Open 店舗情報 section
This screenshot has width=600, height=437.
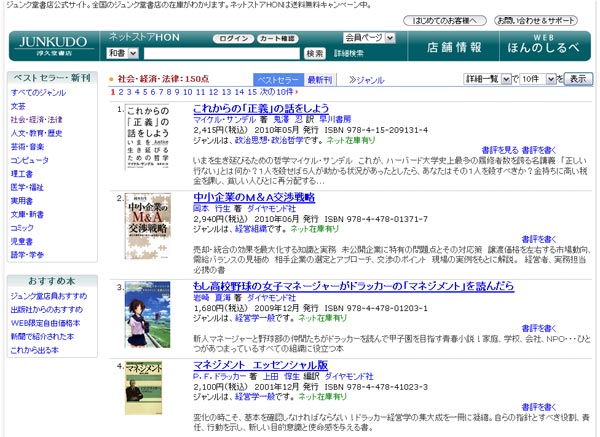pyautogui.click(x=454, y=47)
